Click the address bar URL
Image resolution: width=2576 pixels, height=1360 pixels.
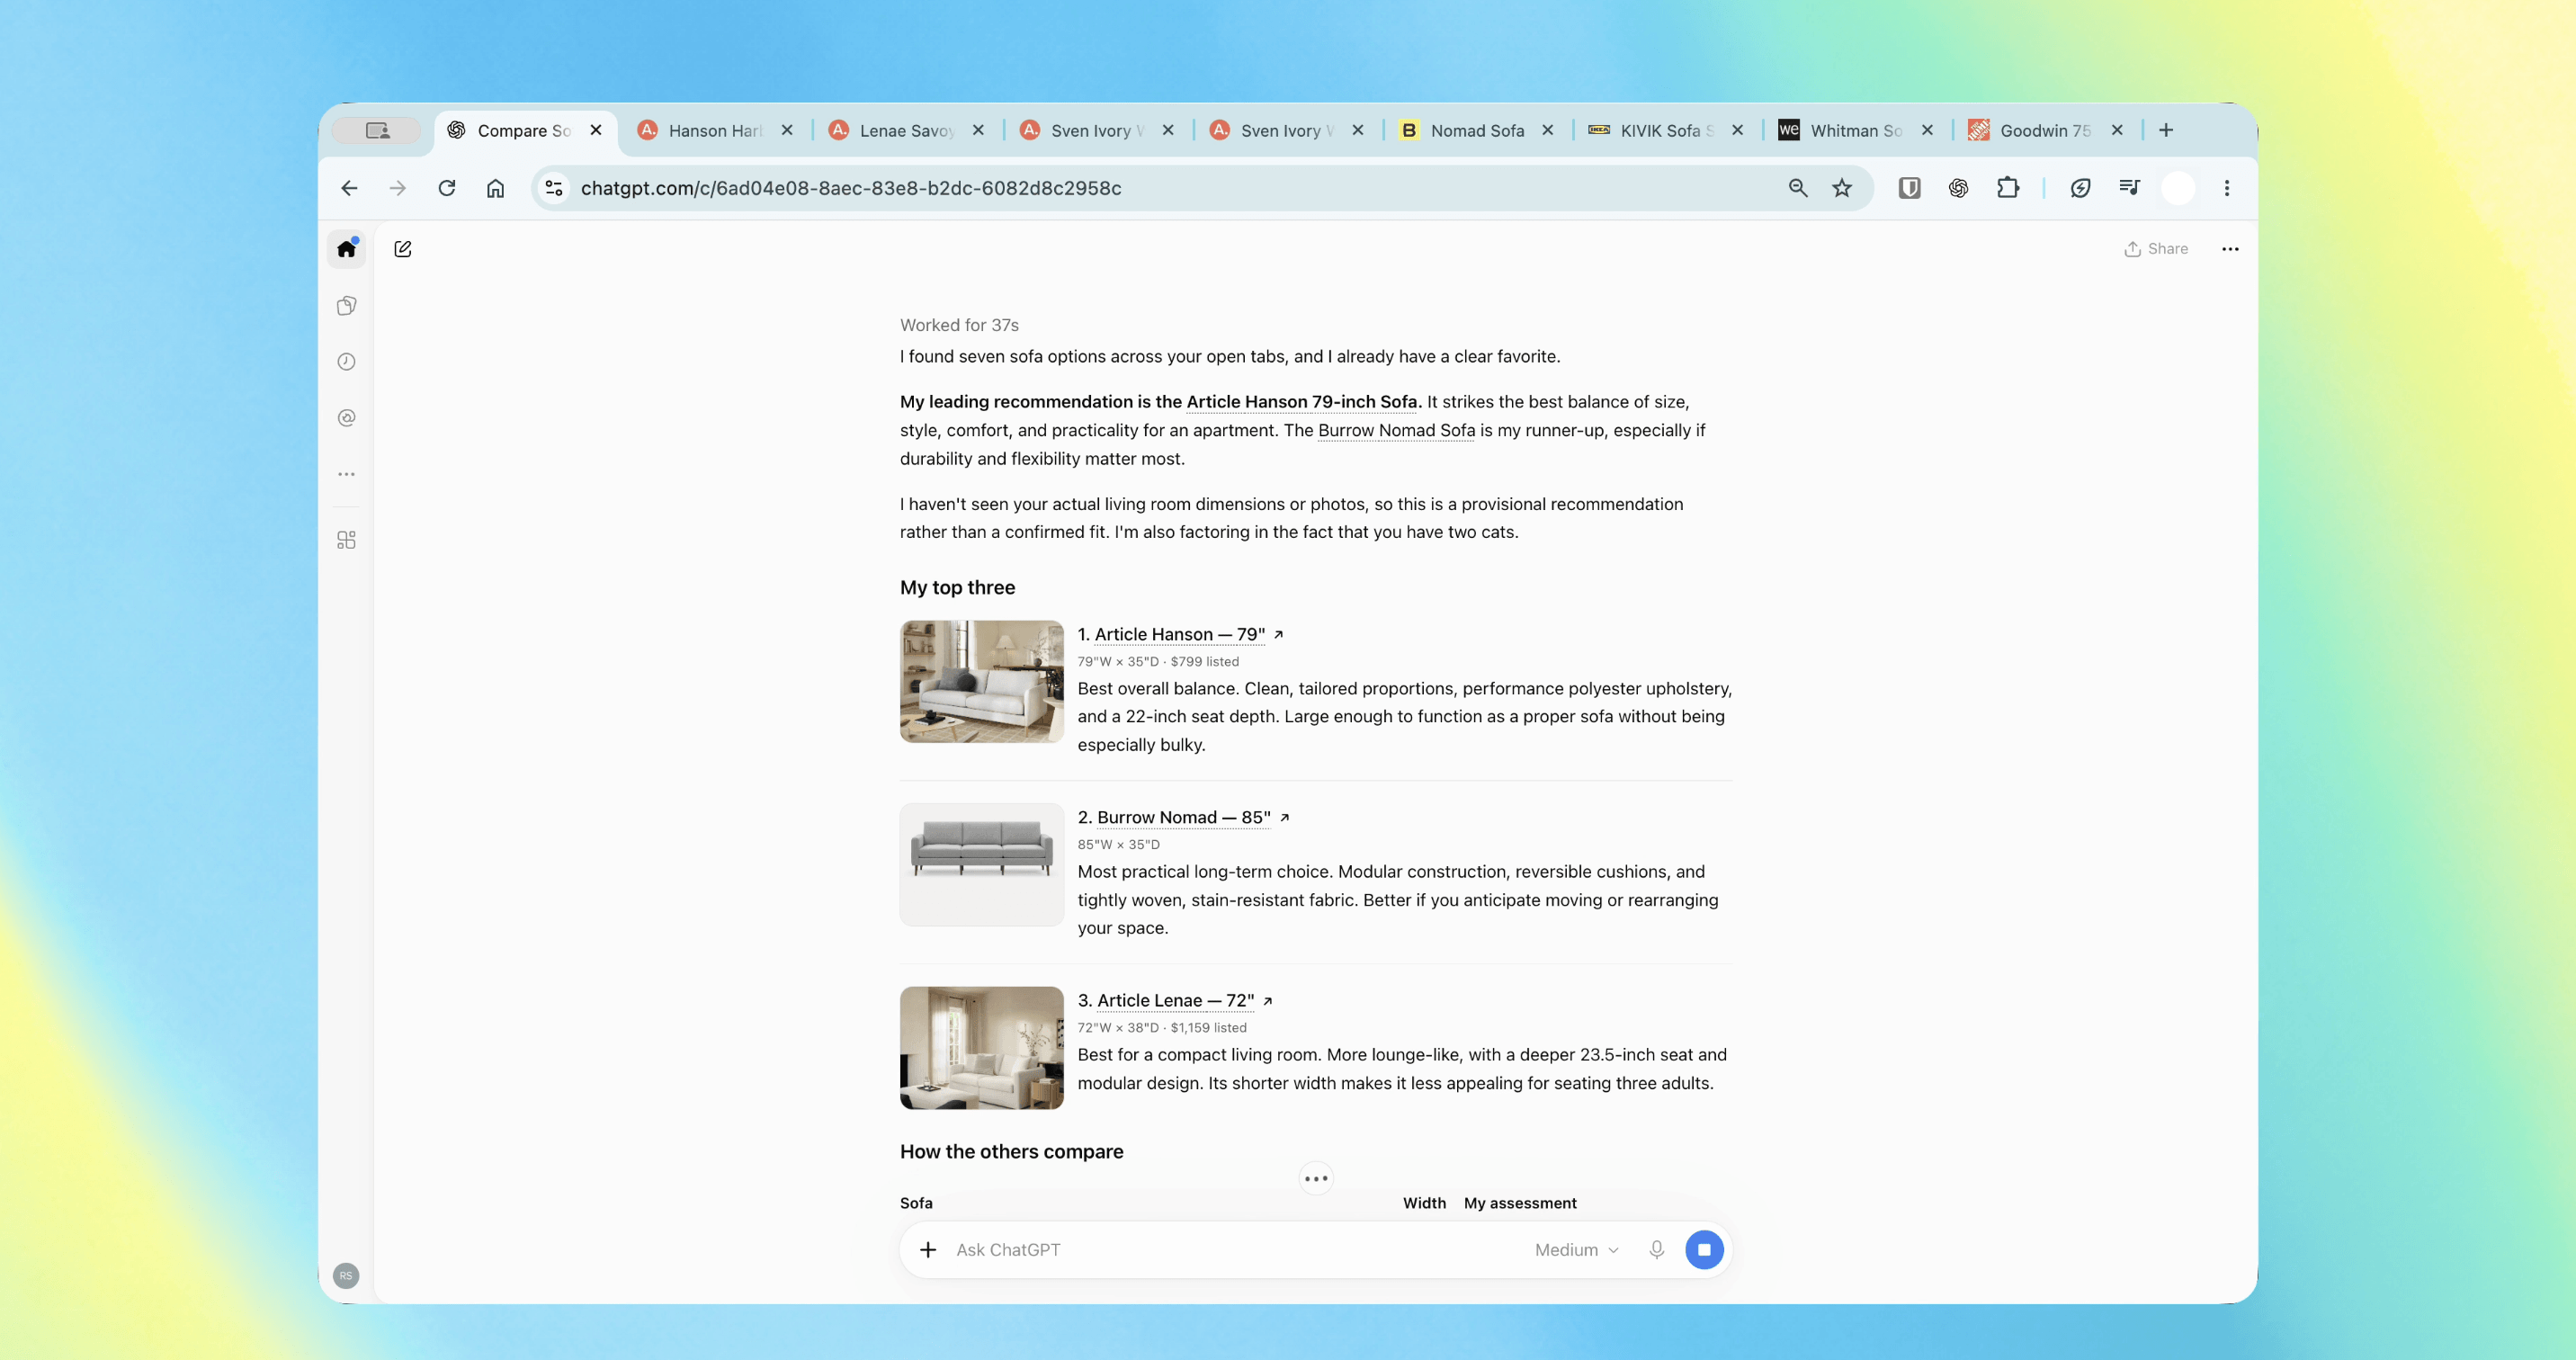coord(851,188)
